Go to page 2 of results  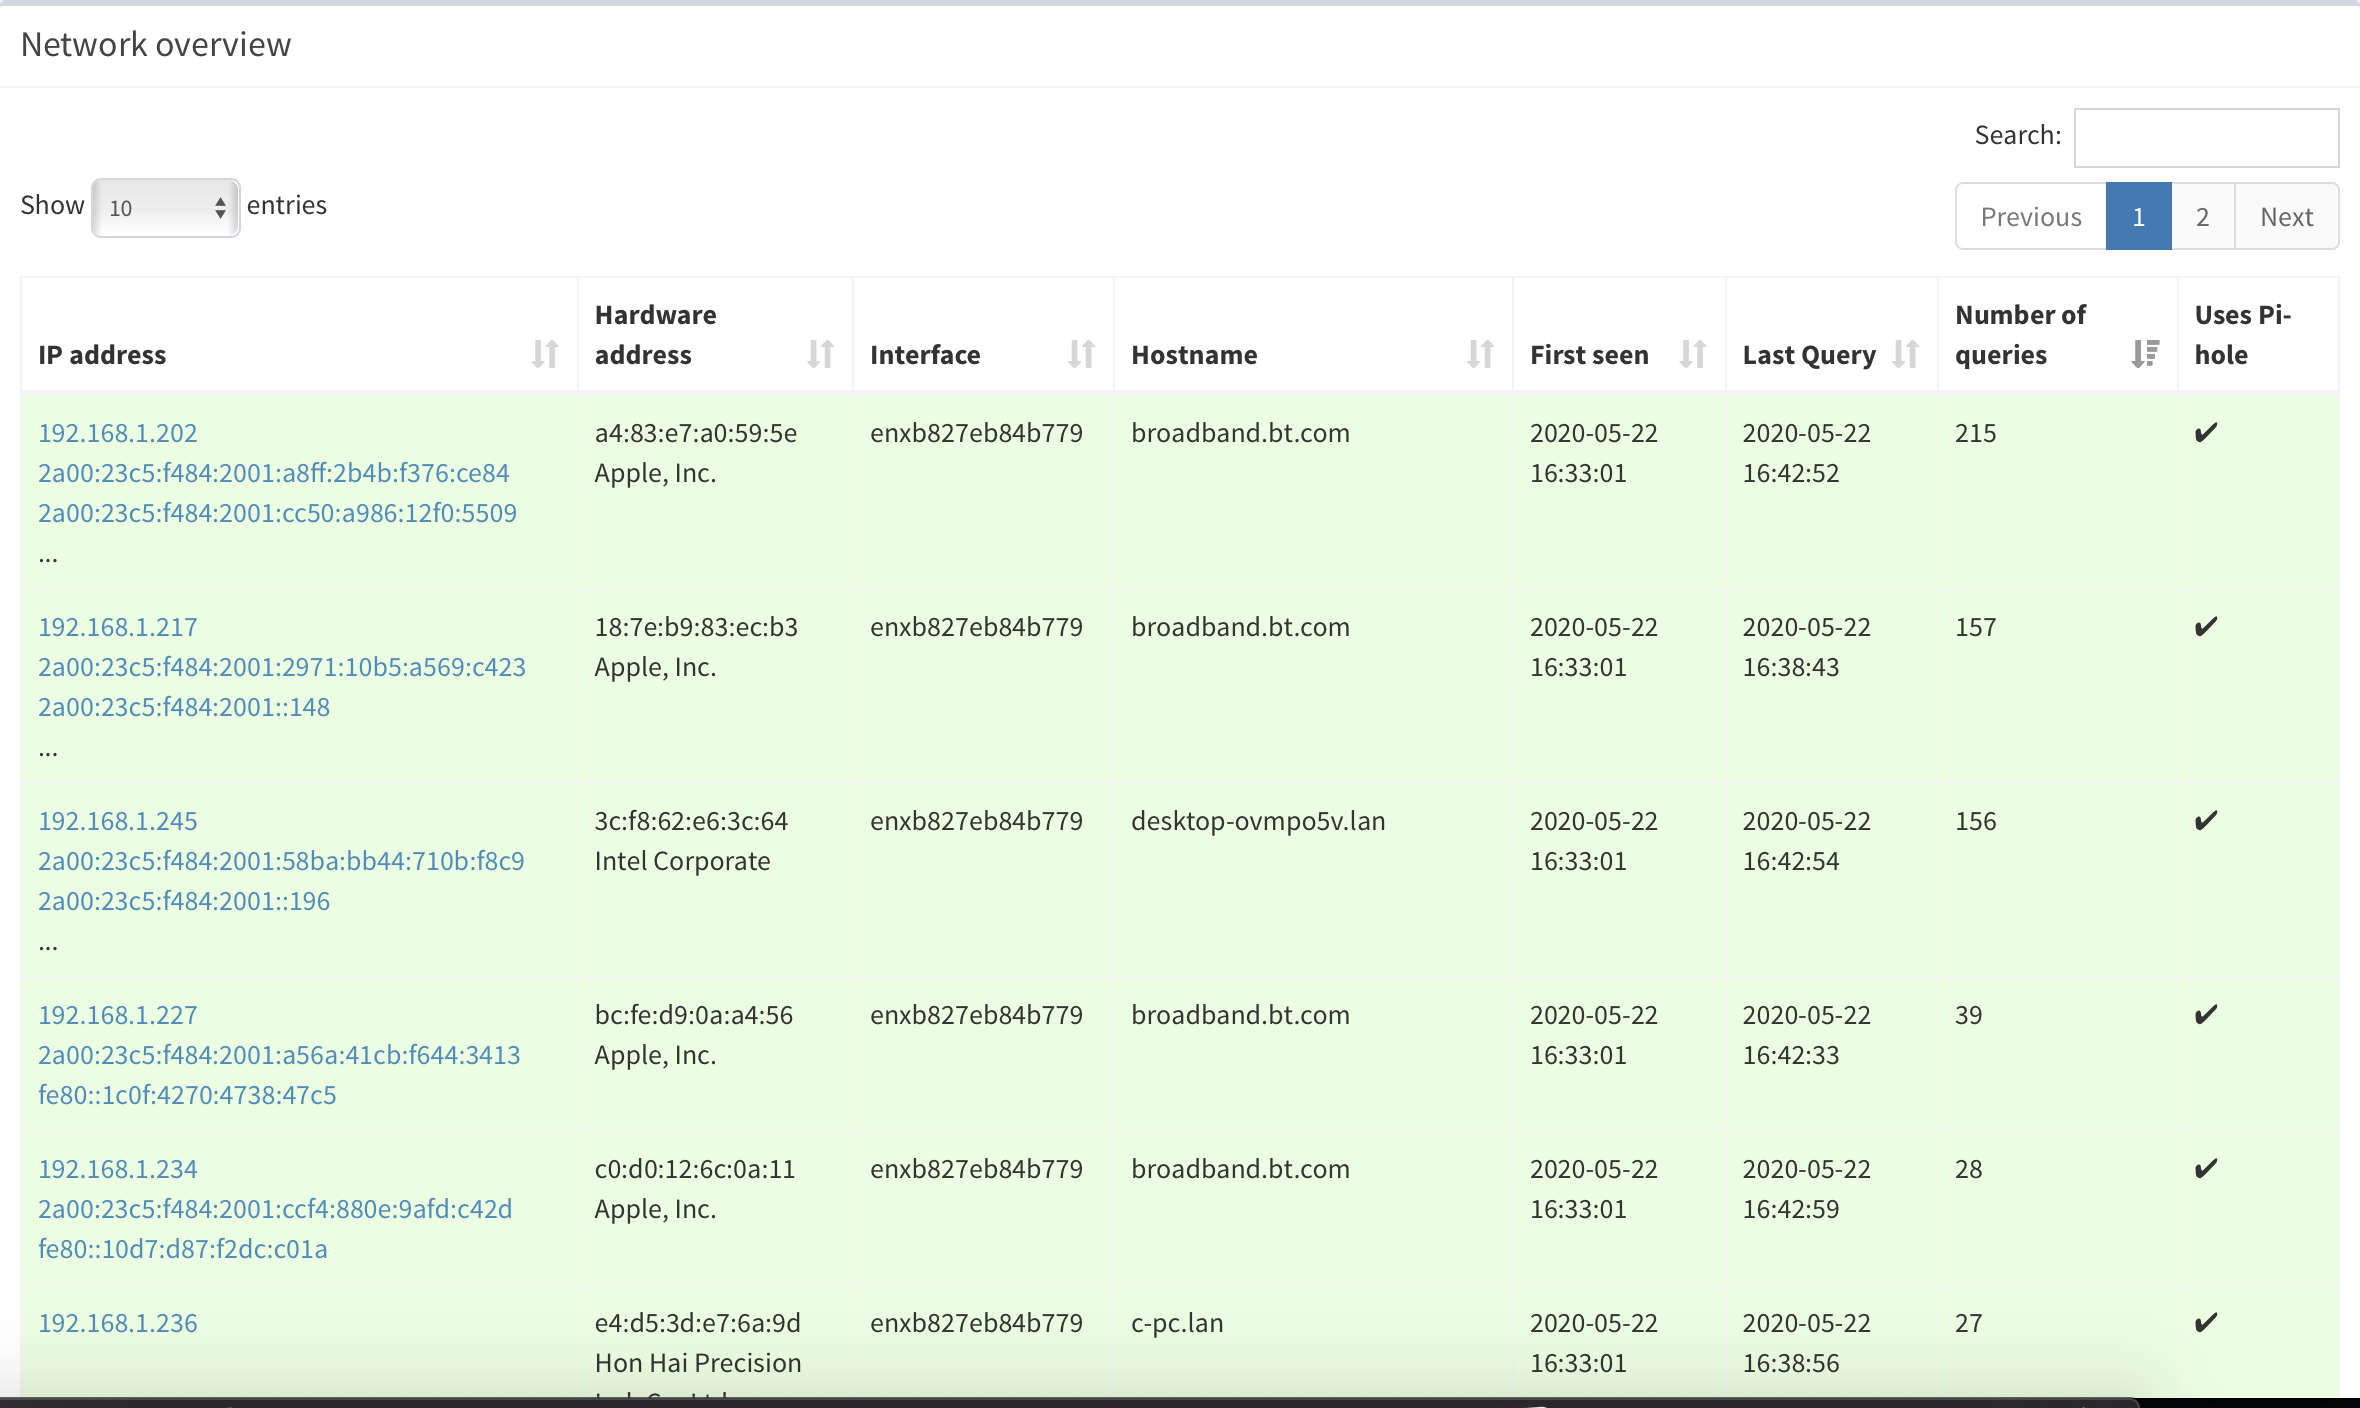coord(2203,217)
